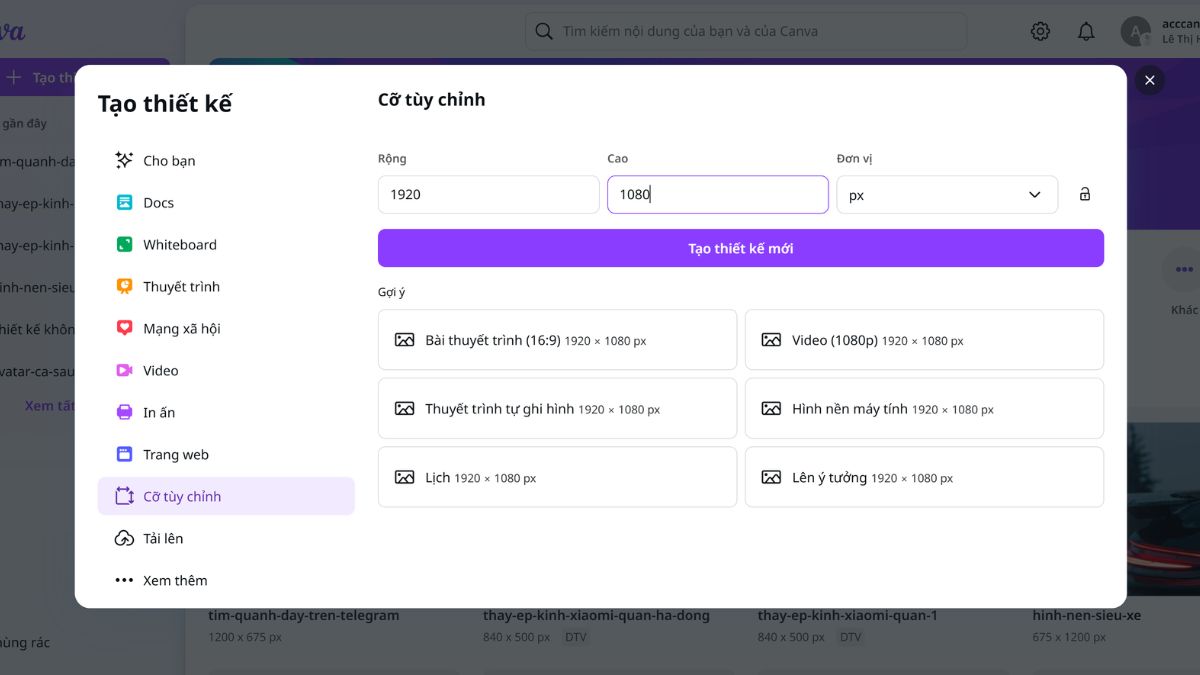This screenshot has width=1200, height=675.
Task: Click image icon on Lịch suggestion
Action: (x=404, y=477)
